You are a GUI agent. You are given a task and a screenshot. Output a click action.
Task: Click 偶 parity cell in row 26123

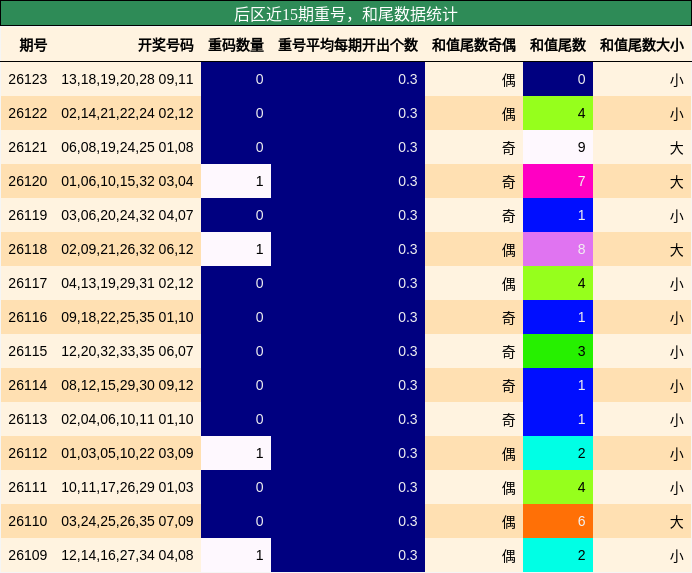click(x=474, y=79)
